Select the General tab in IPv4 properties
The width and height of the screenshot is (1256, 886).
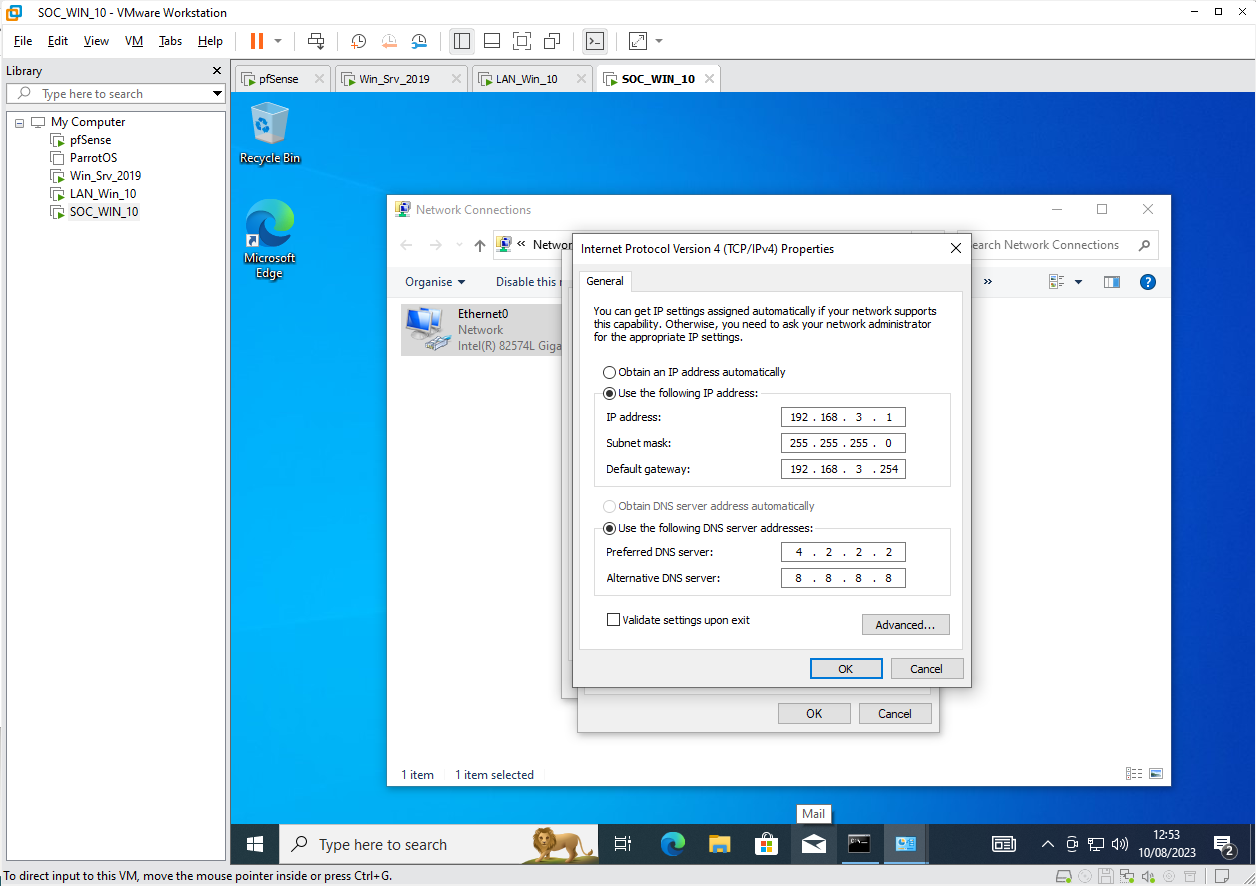point(605,282)
